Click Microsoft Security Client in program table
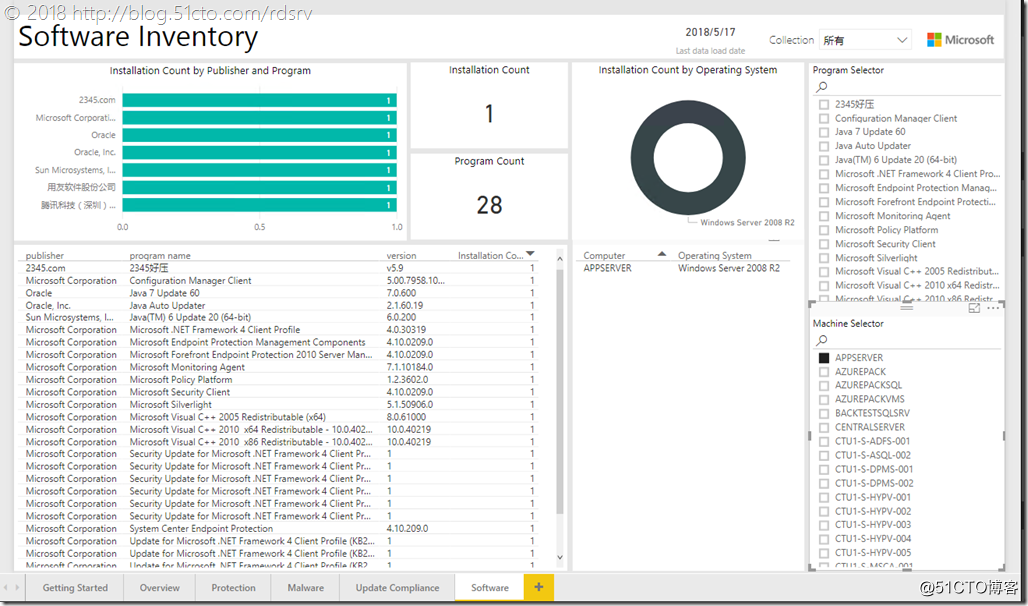Screen dimensions: 1028x606 pos(180,392)
